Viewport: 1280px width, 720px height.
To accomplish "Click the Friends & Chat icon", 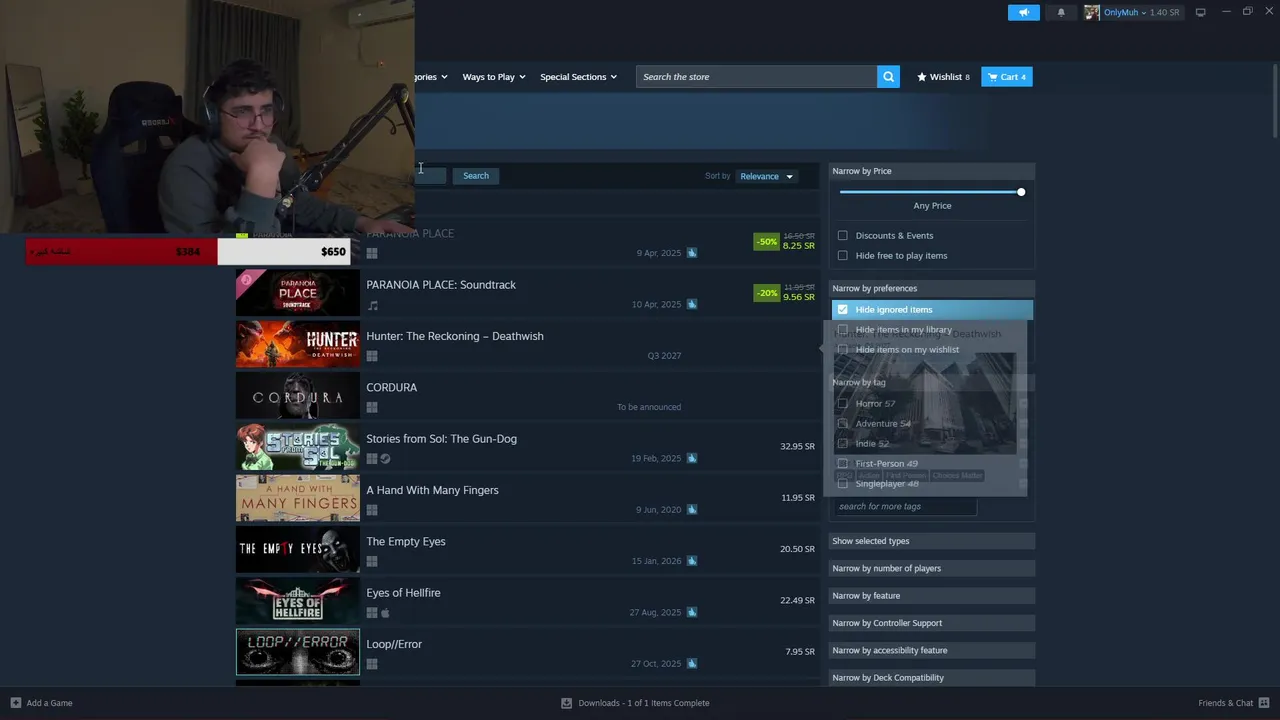I will 1264,703.
